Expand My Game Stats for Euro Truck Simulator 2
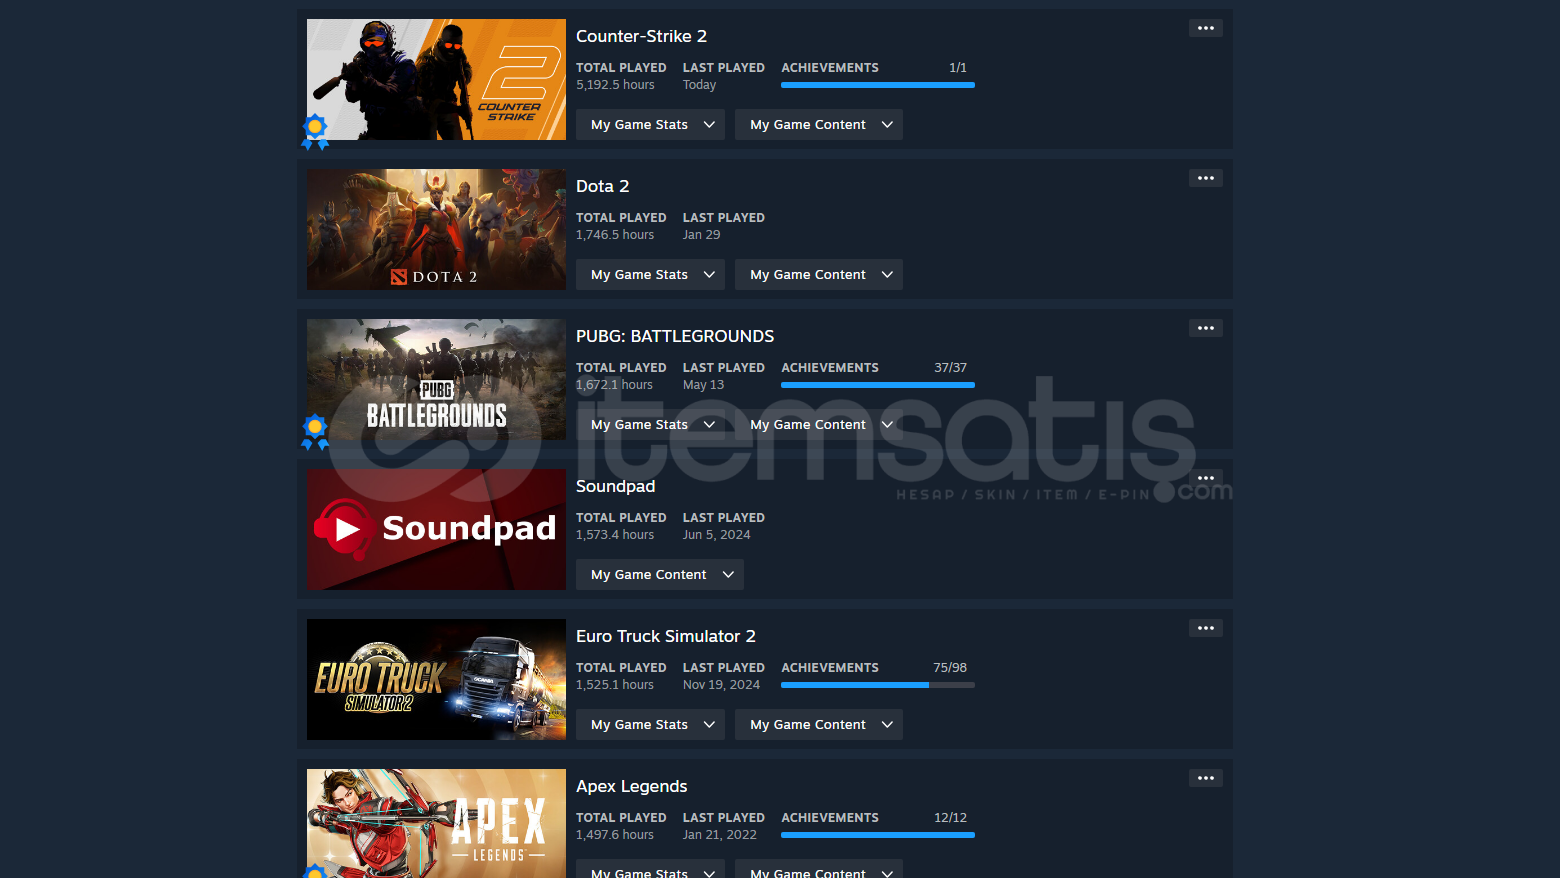 650,725
